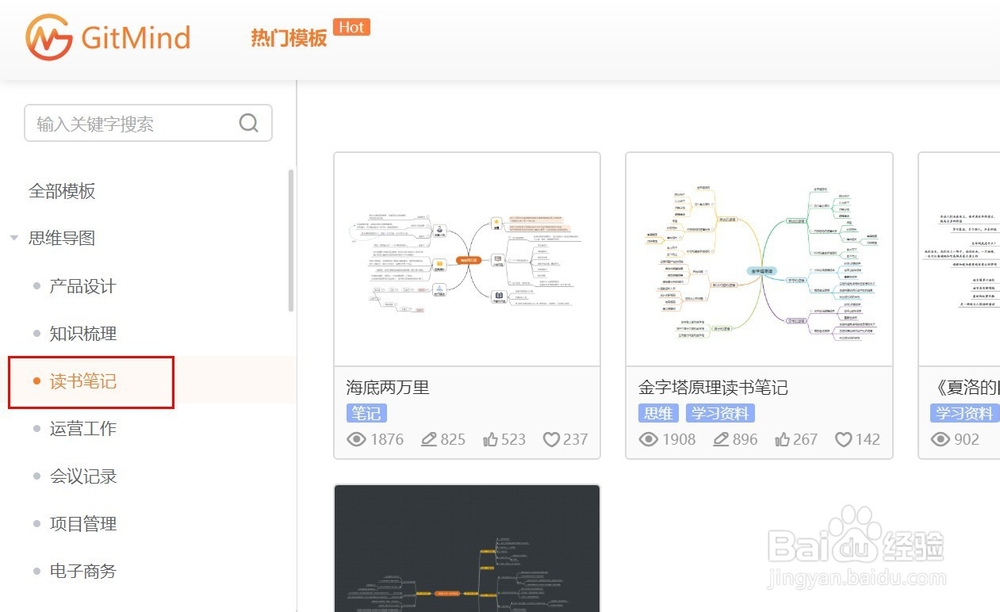Open the 《夏洛的 template thumbnail
The height and width of the screenshot is (612, 1000).
tap(959, 259)
